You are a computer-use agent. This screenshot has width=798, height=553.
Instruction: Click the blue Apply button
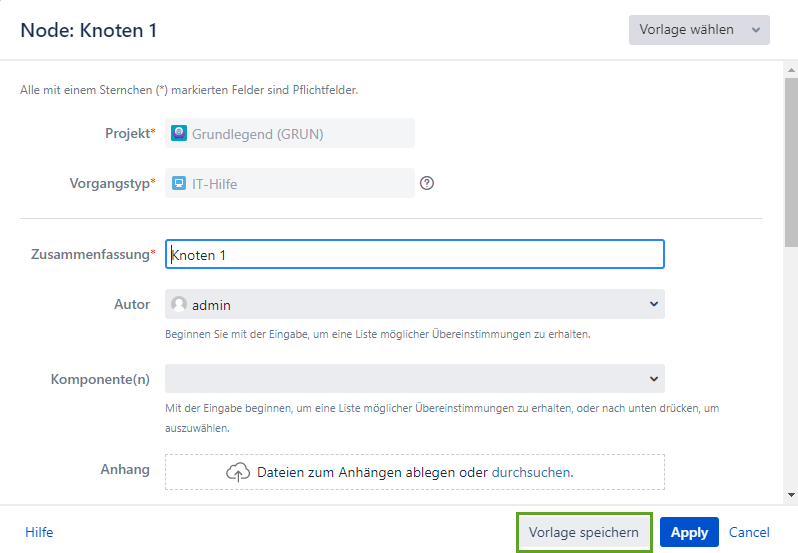(689, 532)
